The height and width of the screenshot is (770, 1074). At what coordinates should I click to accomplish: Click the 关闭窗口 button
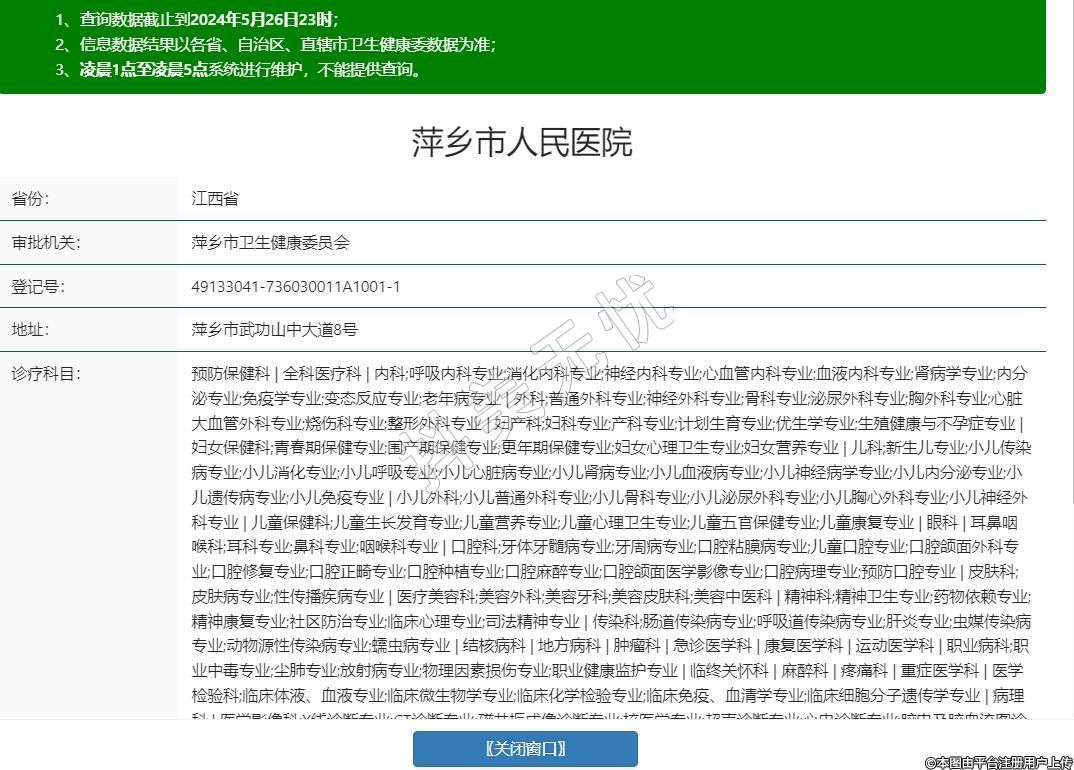[525, 749]
